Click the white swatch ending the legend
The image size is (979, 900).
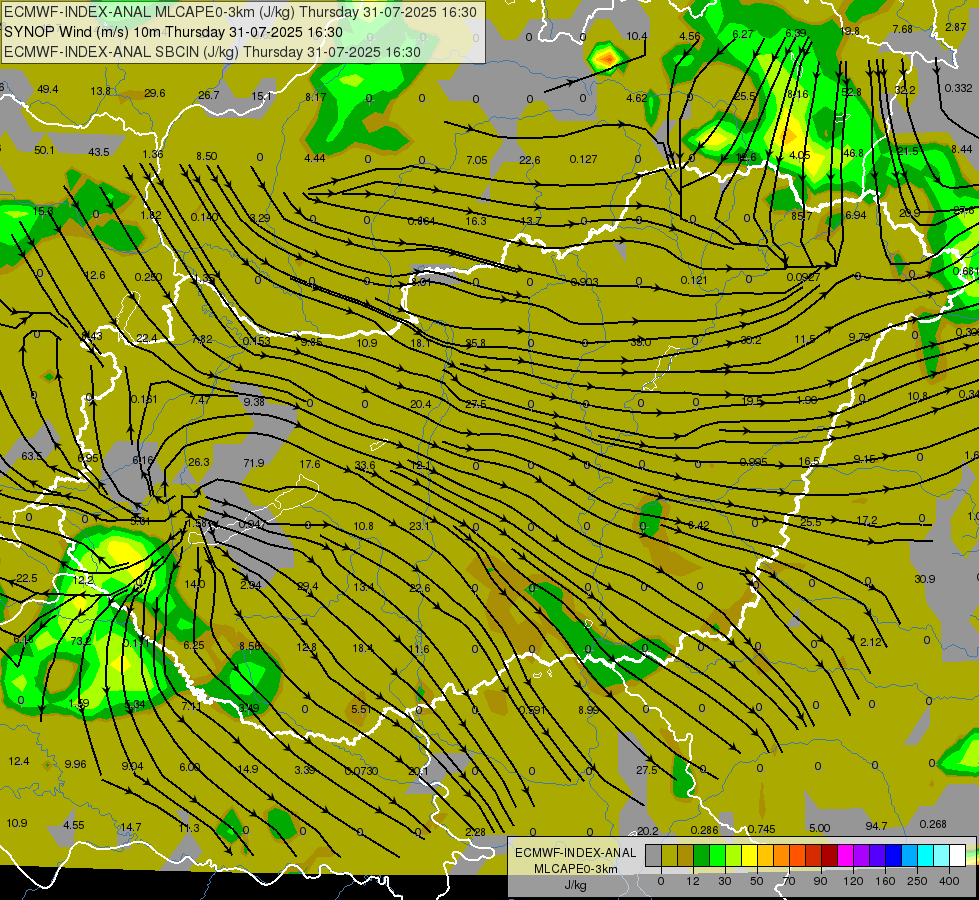[x=958, y=855]
